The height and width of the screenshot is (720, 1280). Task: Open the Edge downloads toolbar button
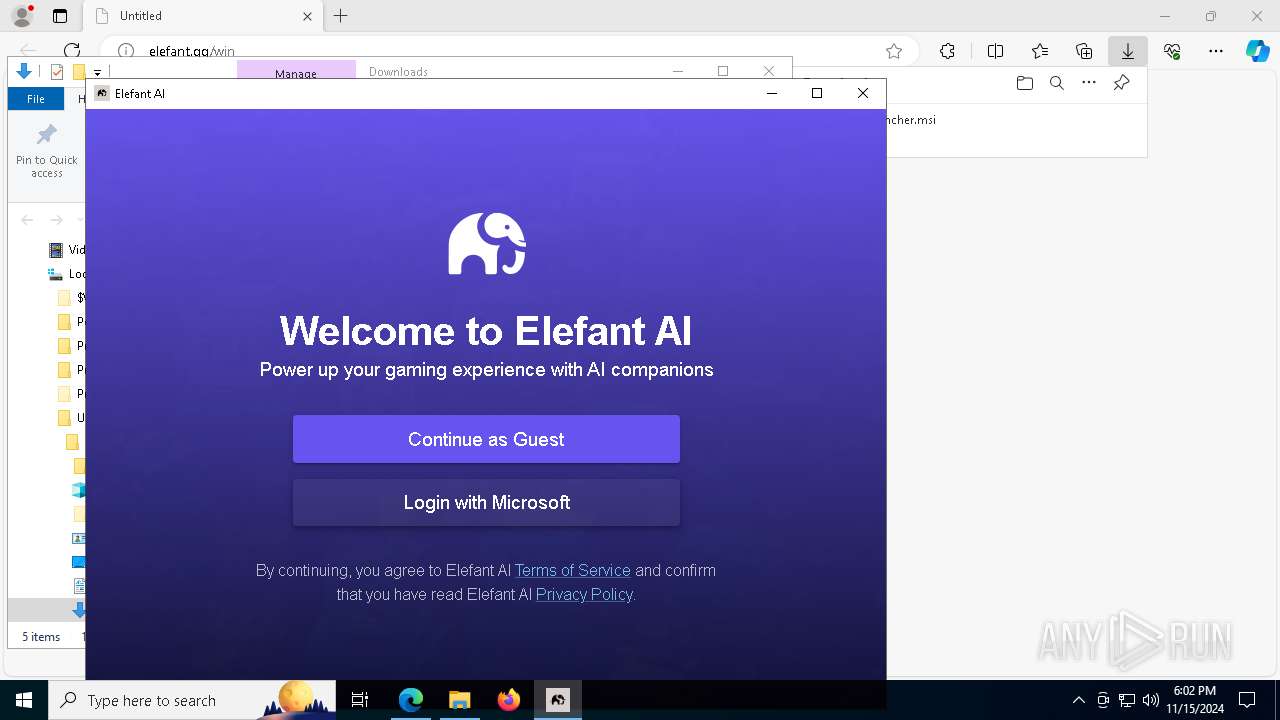tap(1127, 51)
